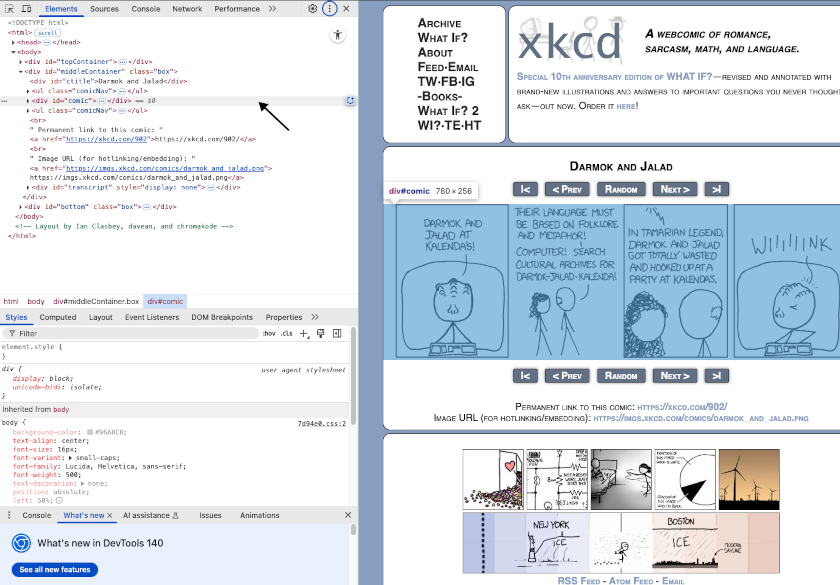Viewport: 840px width, 585px height.
Task: Activate the inspect element picker icon
Action: [9, 8]
